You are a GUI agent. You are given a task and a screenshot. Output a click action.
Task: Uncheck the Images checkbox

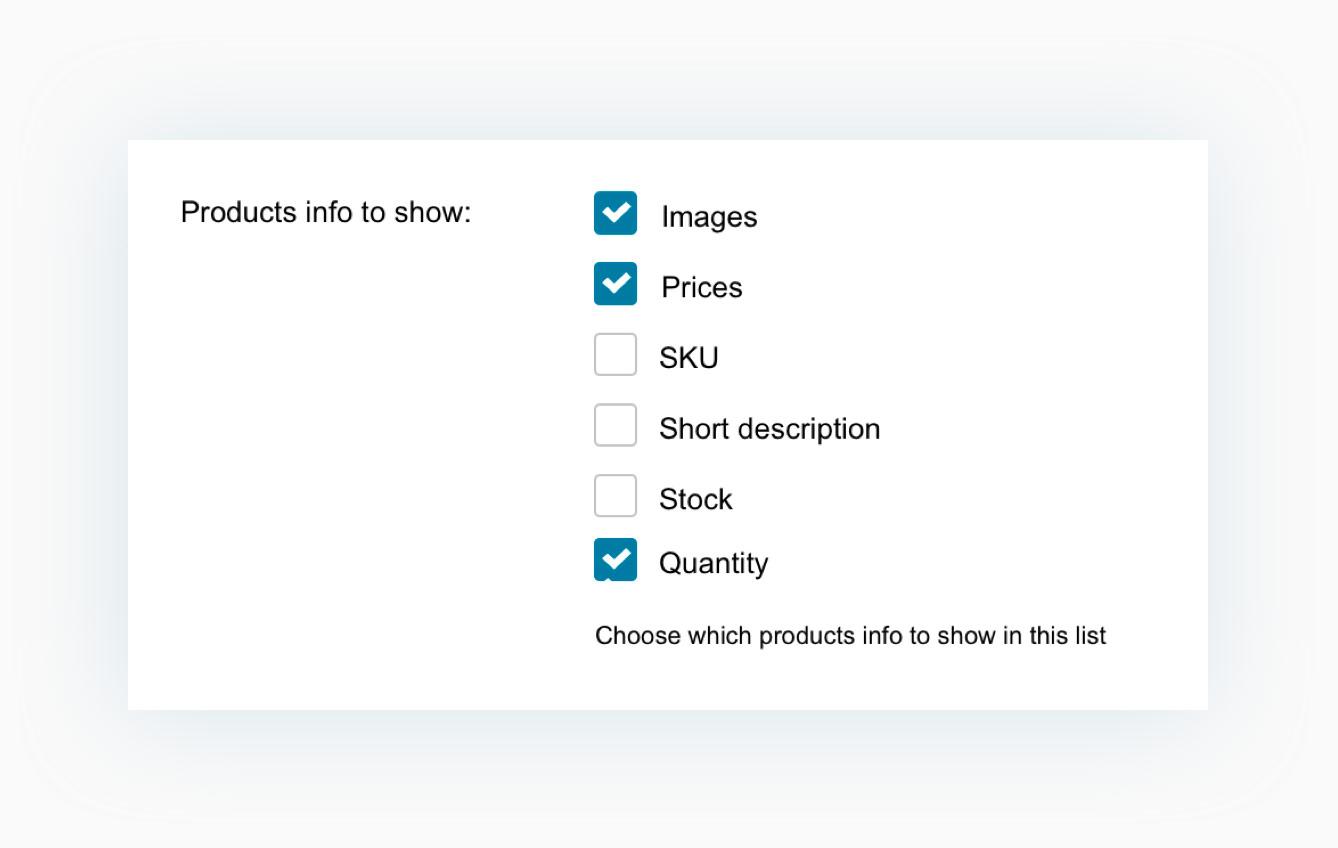tap(615, 213)
